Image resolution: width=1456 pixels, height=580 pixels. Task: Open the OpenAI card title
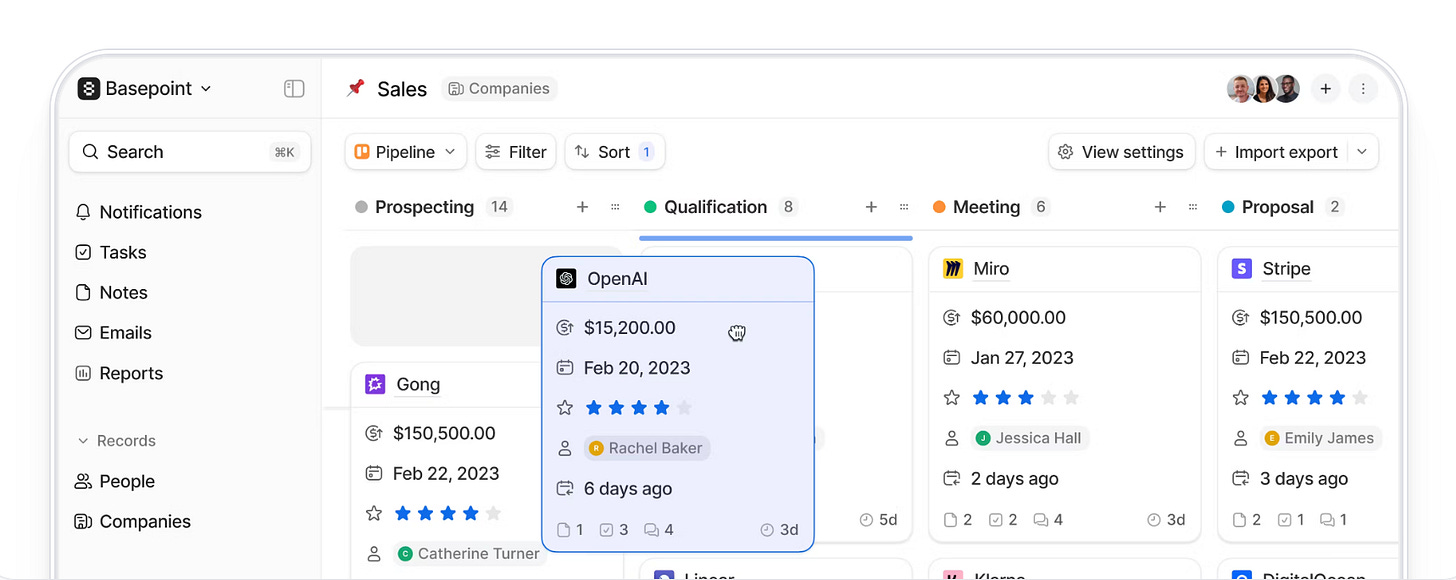[617, 279]
